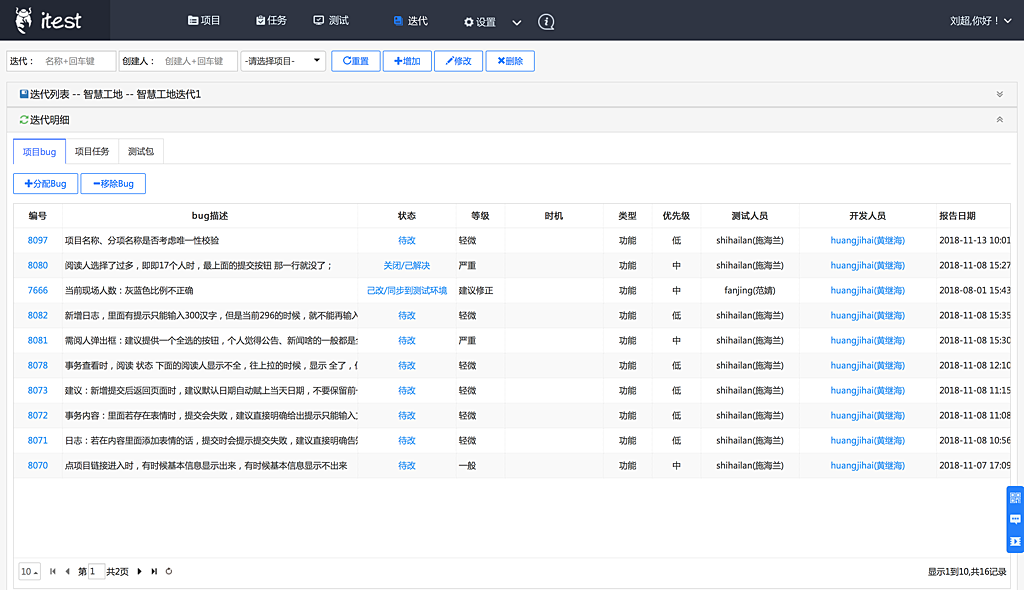Collapse the 迭代明细 panel chevron
The image size is (1024, 590).
click(x=1000, y=120)
